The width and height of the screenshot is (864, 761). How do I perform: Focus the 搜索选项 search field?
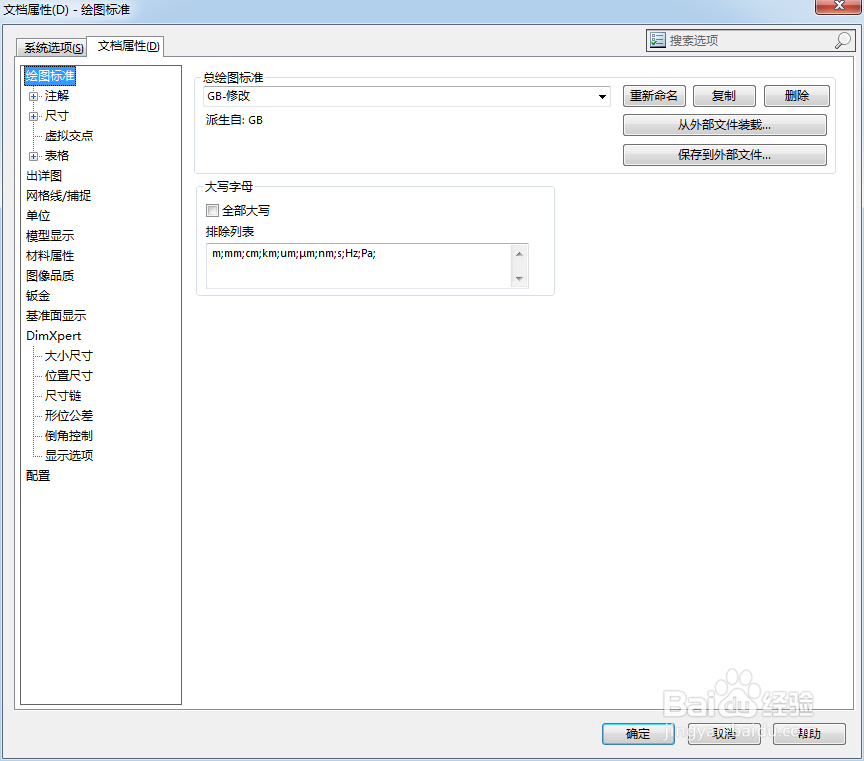pos(748,40)
